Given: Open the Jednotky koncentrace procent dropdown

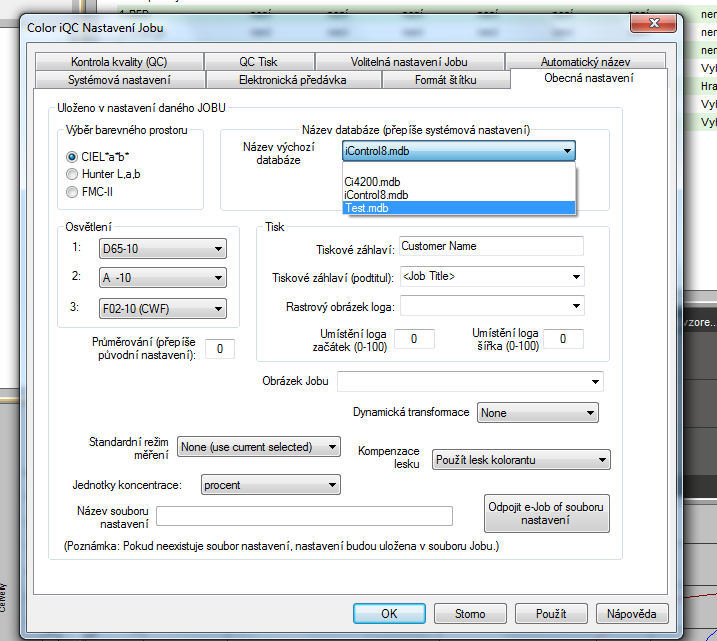Looking at the screenshot, I should [x=271, y=485].
